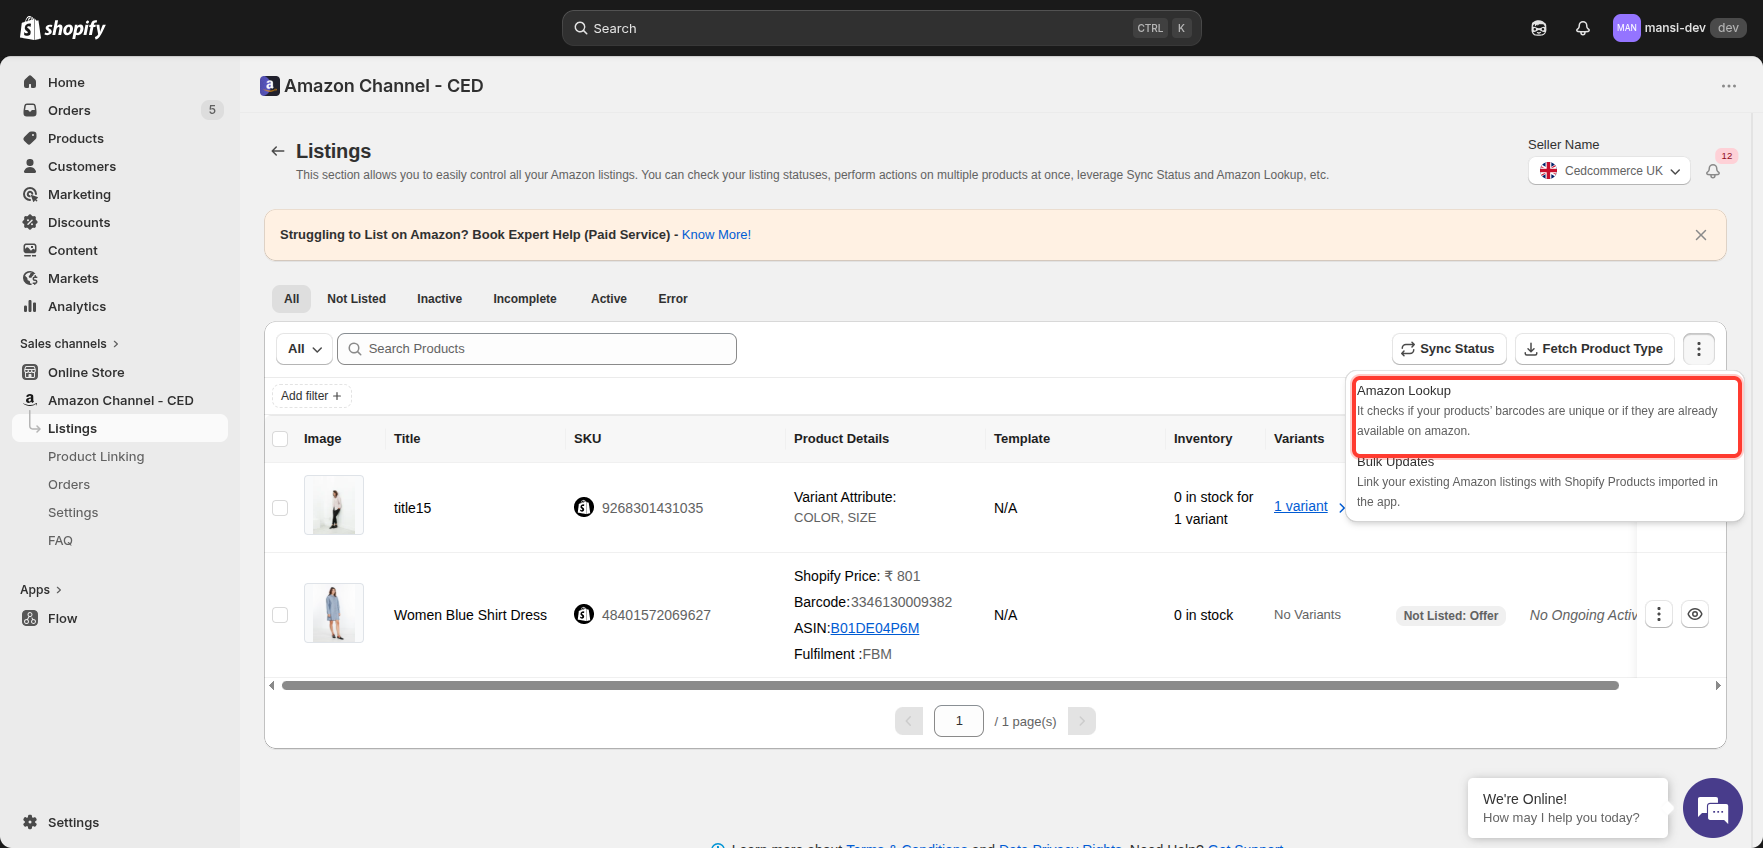Click the Amazon Channel app logo in header
This screenshot has width=1763, height=848.
(x=269, y=86)
